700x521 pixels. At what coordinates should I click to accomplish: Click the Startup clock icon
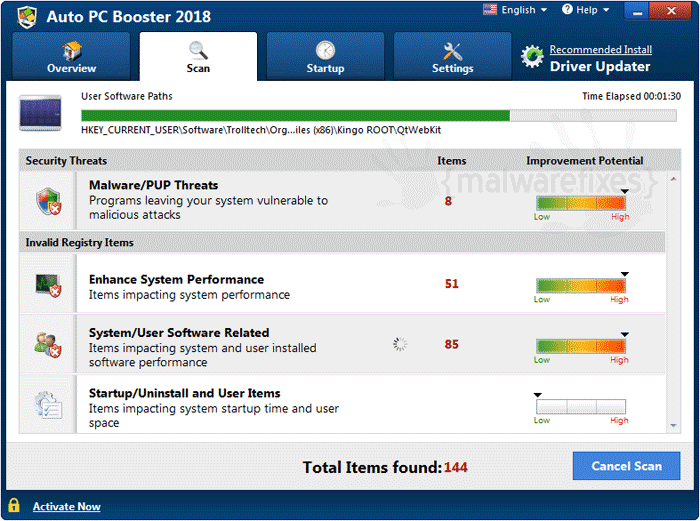(x=325, y=50)
